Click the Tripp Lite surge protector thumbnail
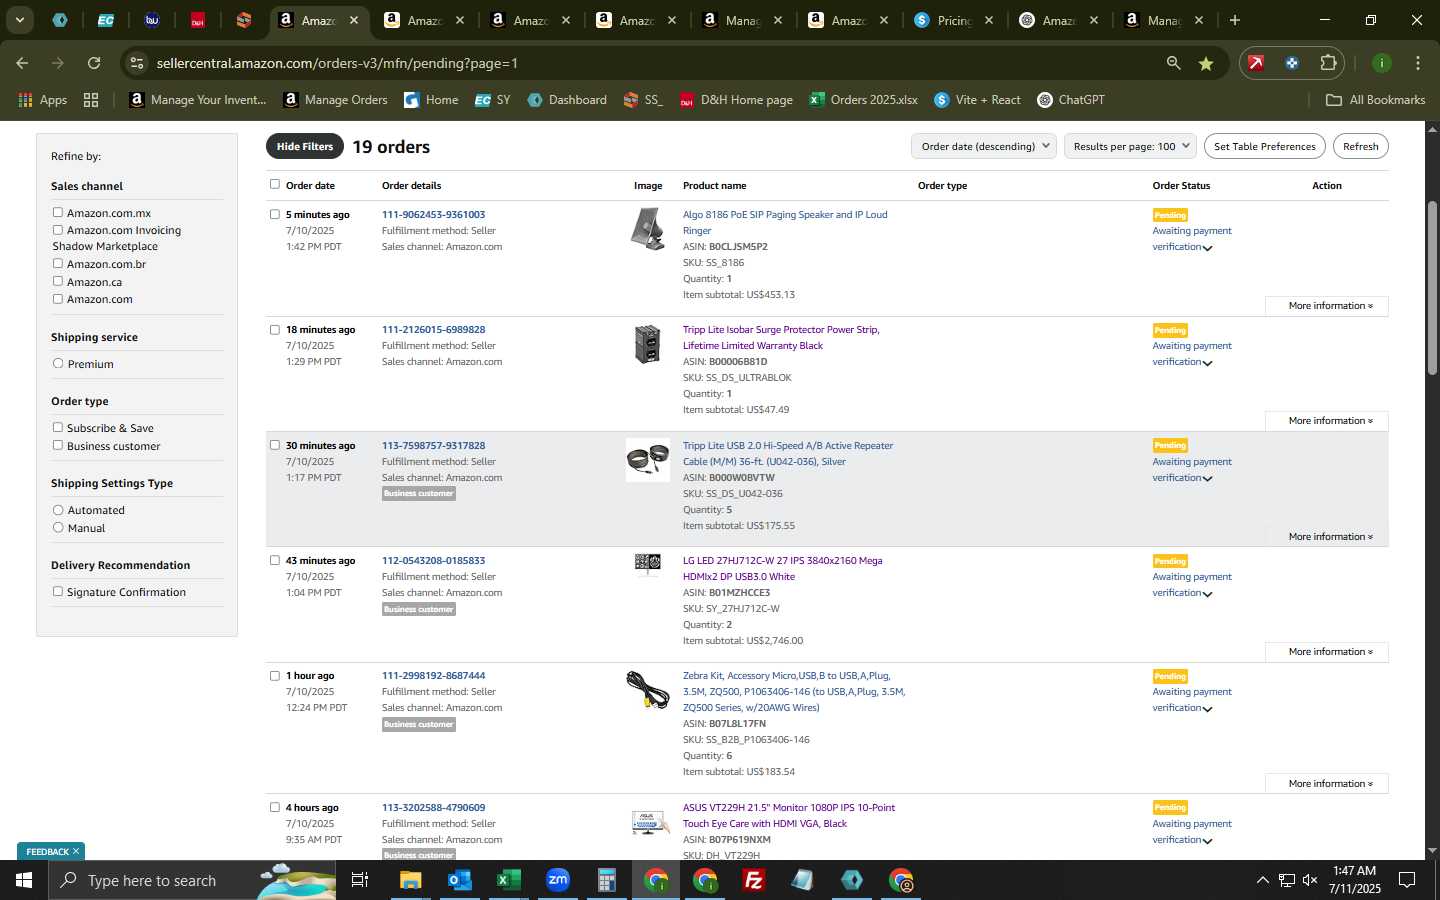1440x900 pixels. coord(648,344)
